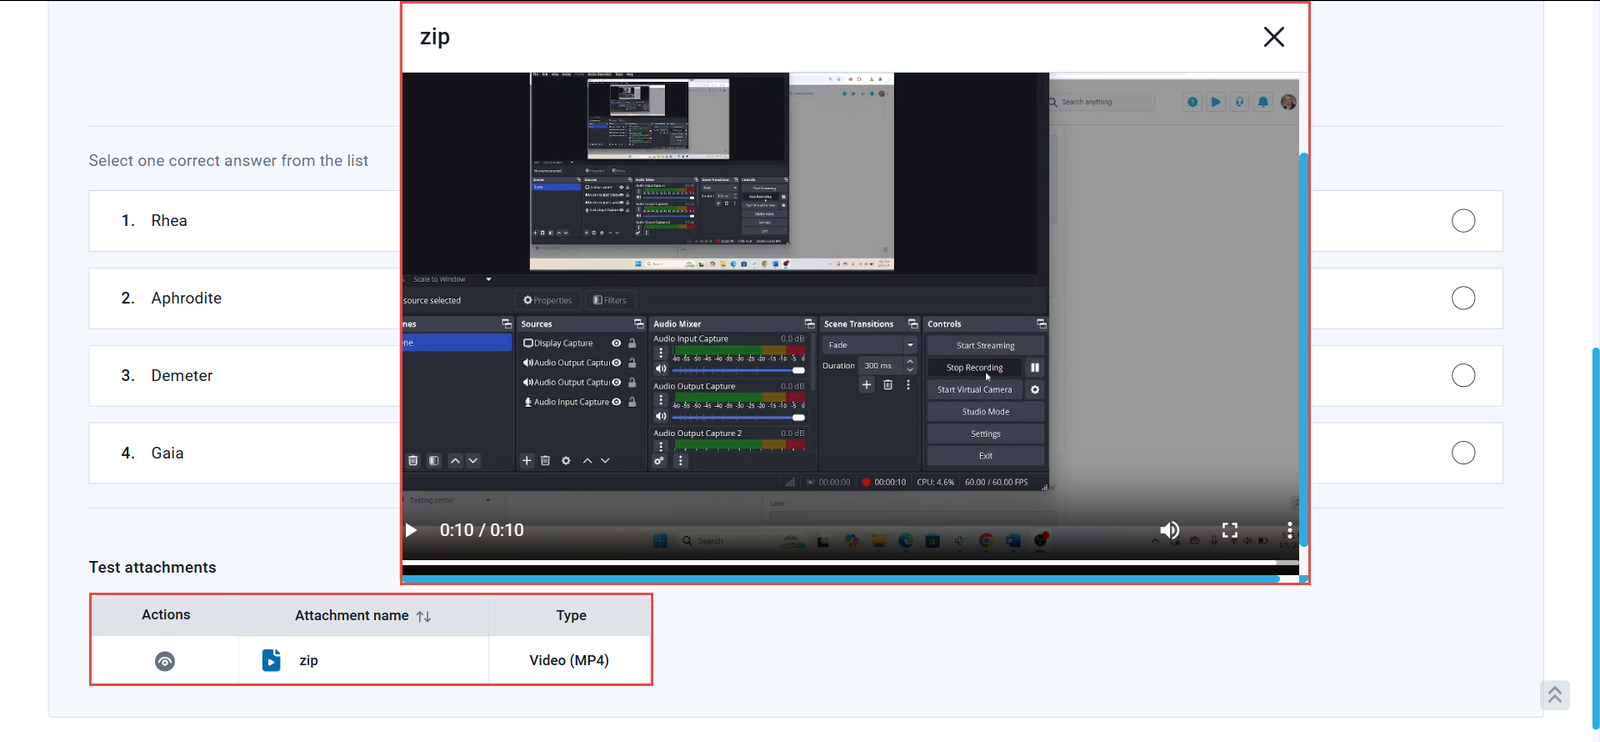
Task: Select the radio button for Rhea
Action: (x=1462, y=221)
